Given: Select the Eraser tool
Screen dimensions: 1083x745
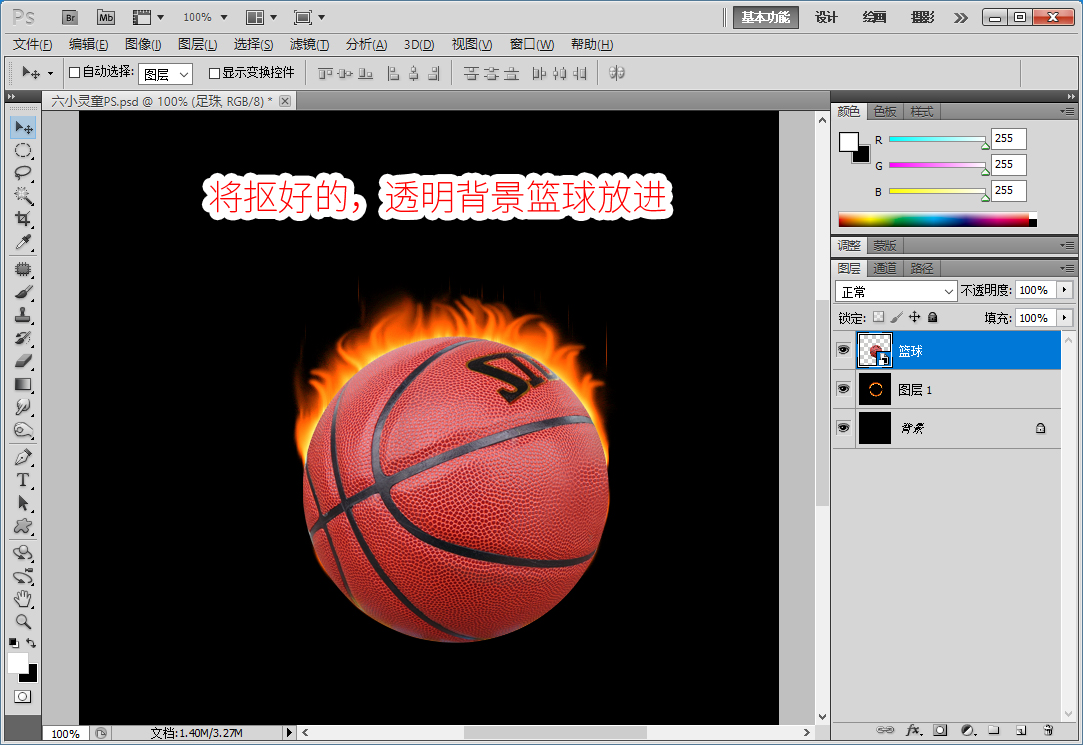Looking at the screenshot, I should point(23,360).
